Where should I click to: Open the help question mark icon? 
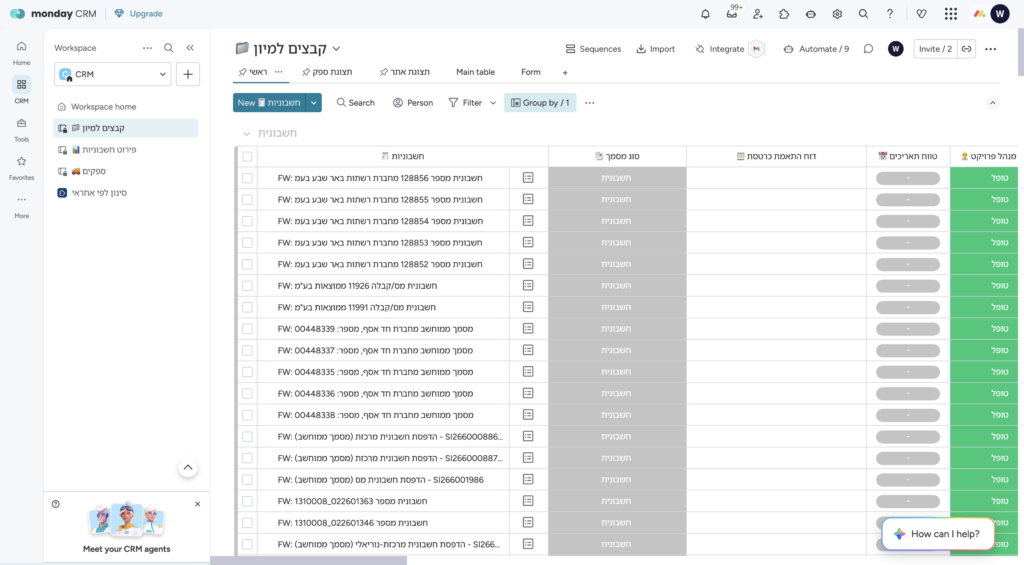(889, 14)
